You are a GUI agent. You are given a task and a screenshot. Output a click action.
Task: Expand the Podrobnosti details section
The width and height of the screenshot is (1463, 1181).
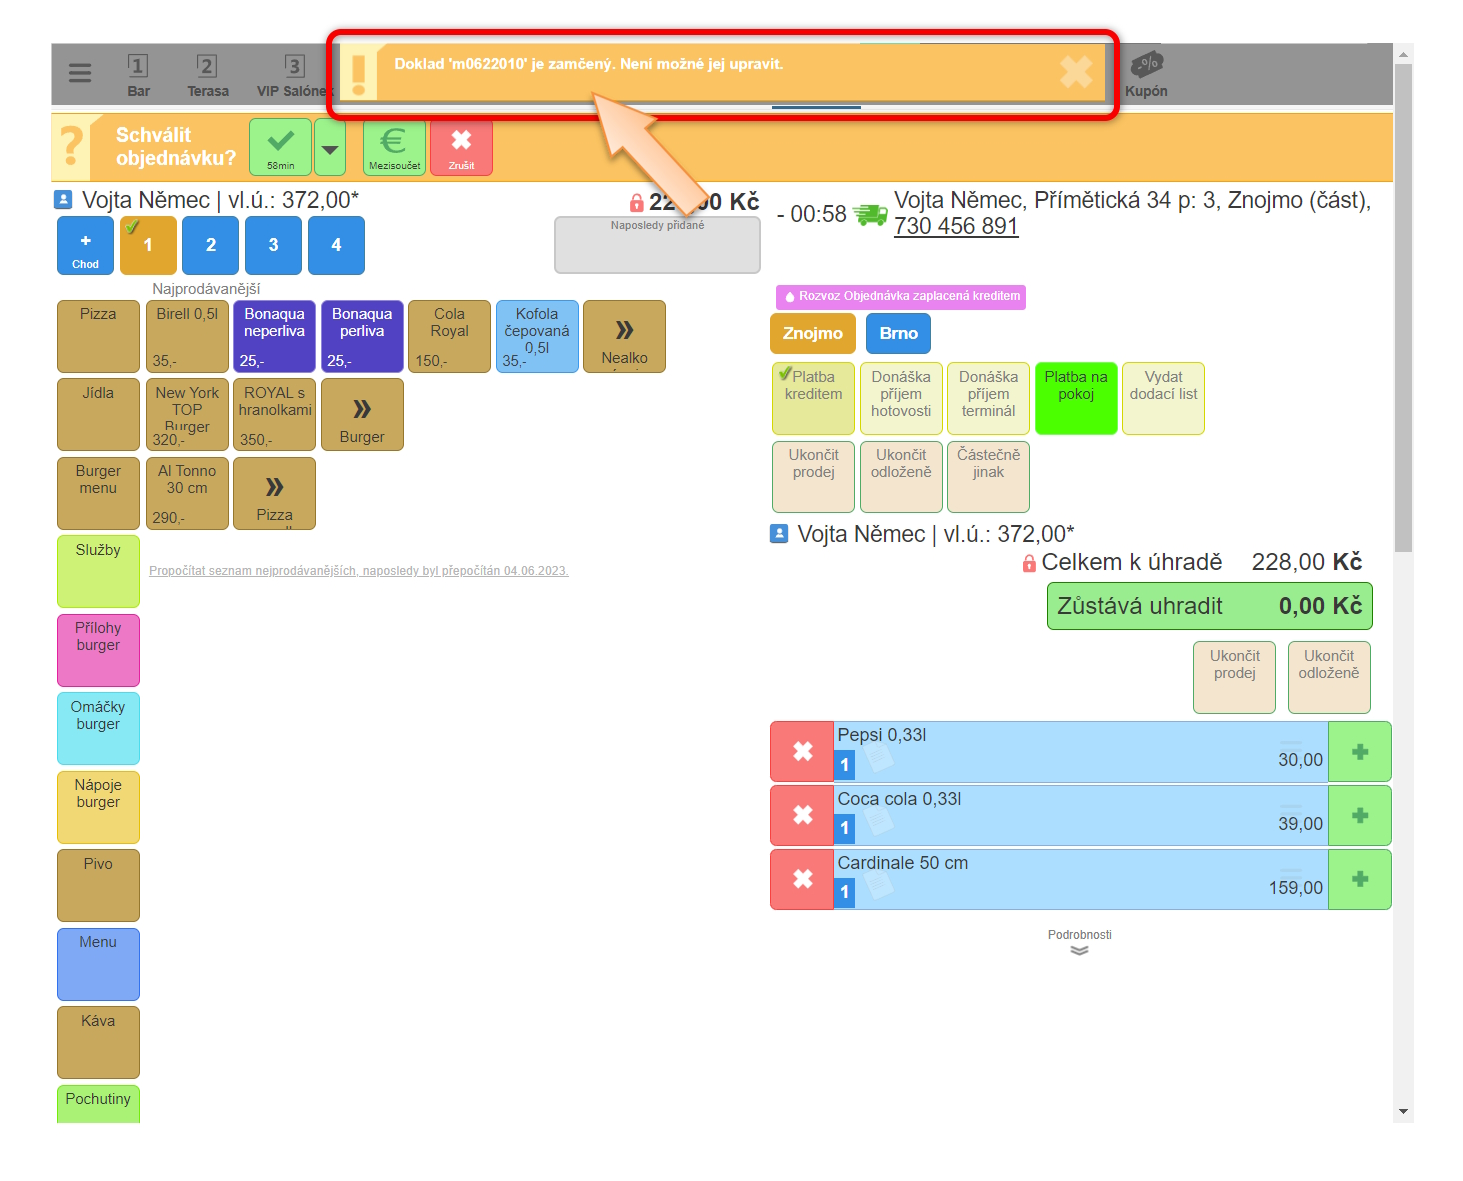coord(1079,943)
